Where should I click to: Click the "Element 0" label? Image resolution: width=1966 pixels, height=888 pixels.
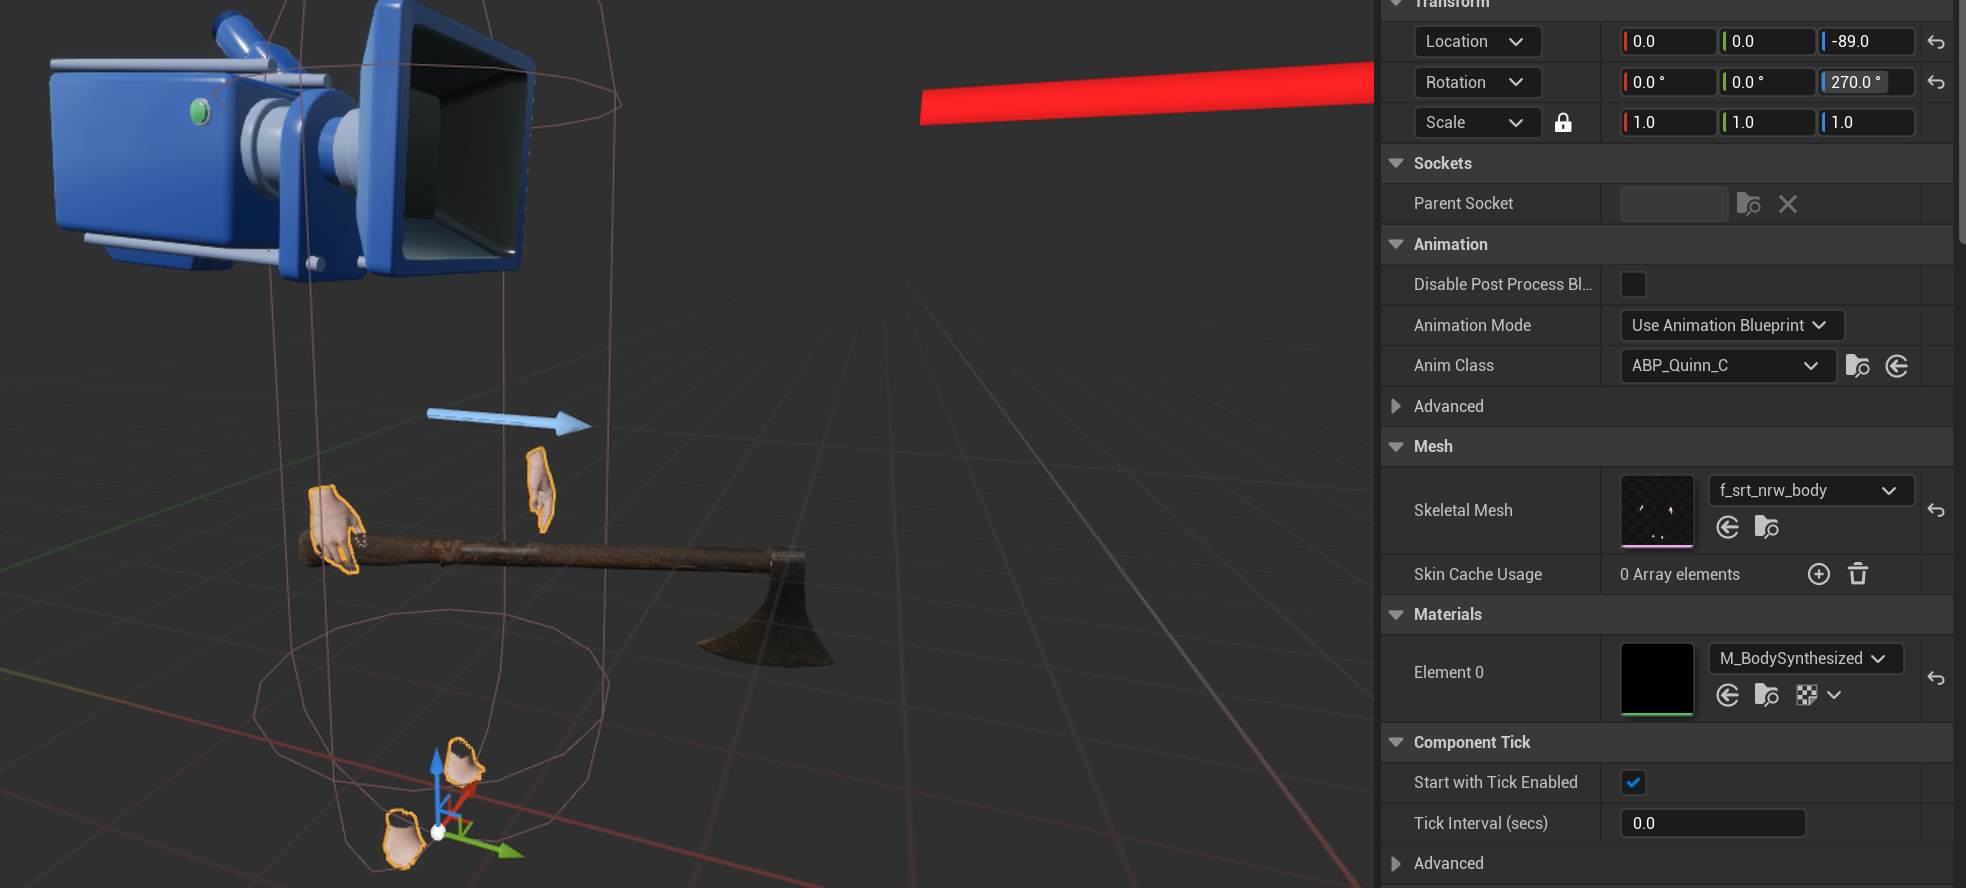tap(1449, 672)
